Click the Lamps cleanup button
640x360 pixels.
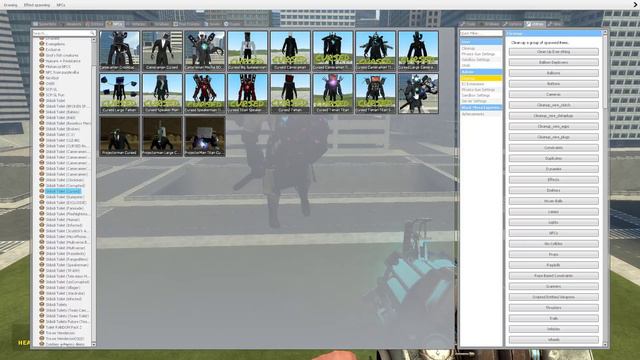[553, 212]
